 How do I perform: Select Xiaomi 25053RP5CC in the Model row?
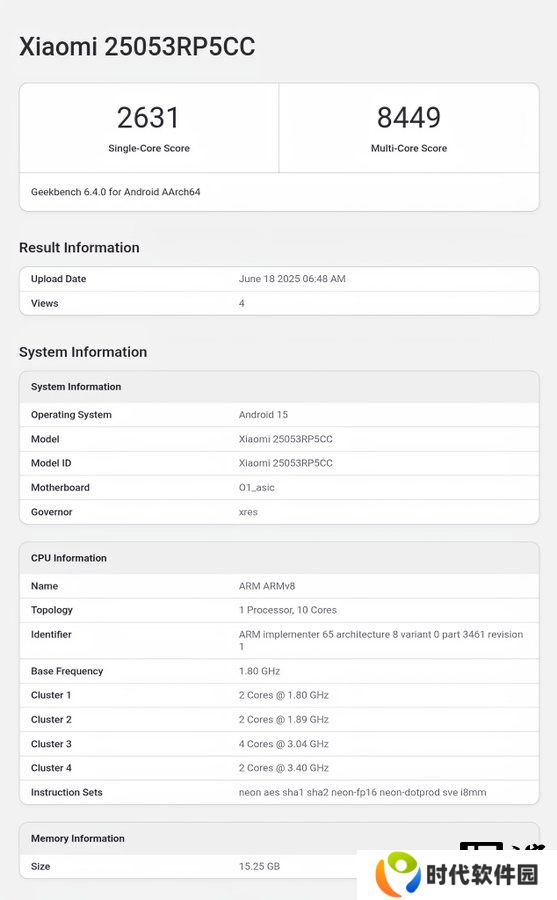coord(286,439)
